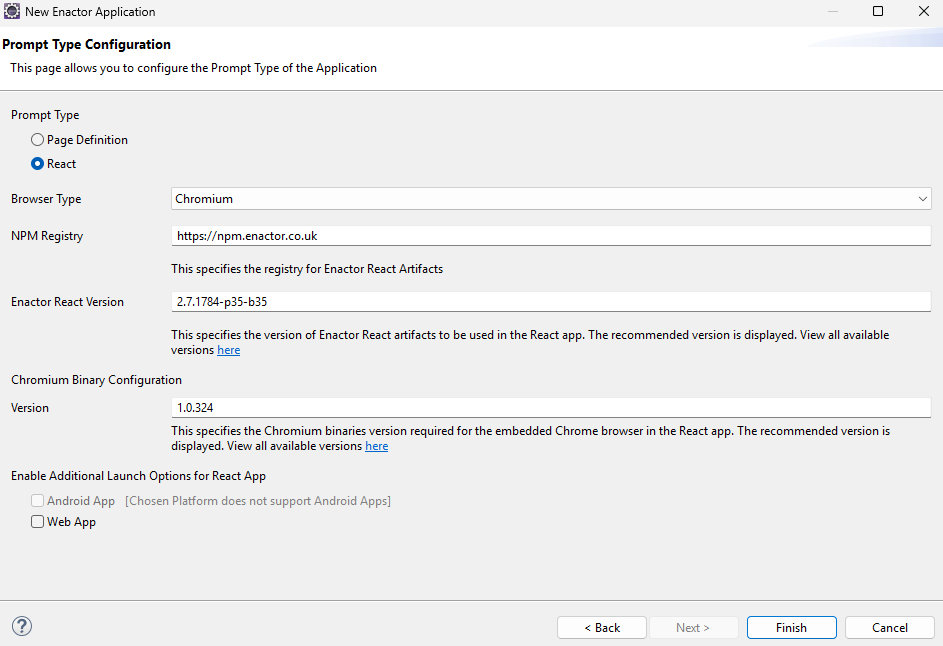
Task: Click the greyed-out Android App checkbox
Action: [x=38, y=501]
